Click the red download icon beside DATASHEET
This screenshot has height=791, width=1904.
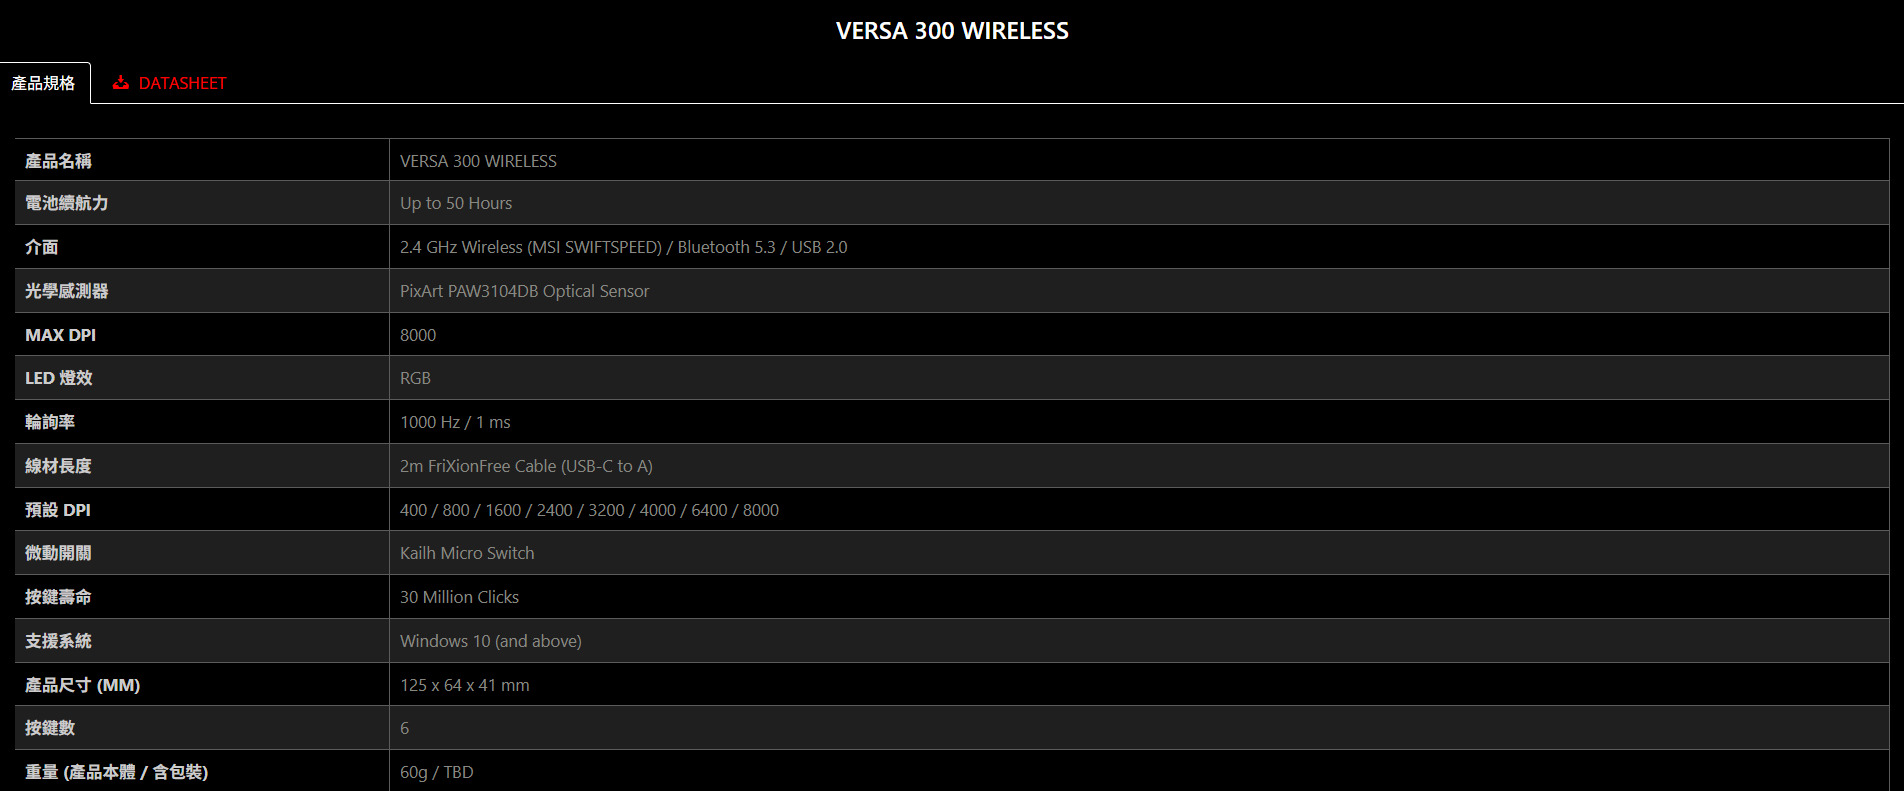pos(121,83)
